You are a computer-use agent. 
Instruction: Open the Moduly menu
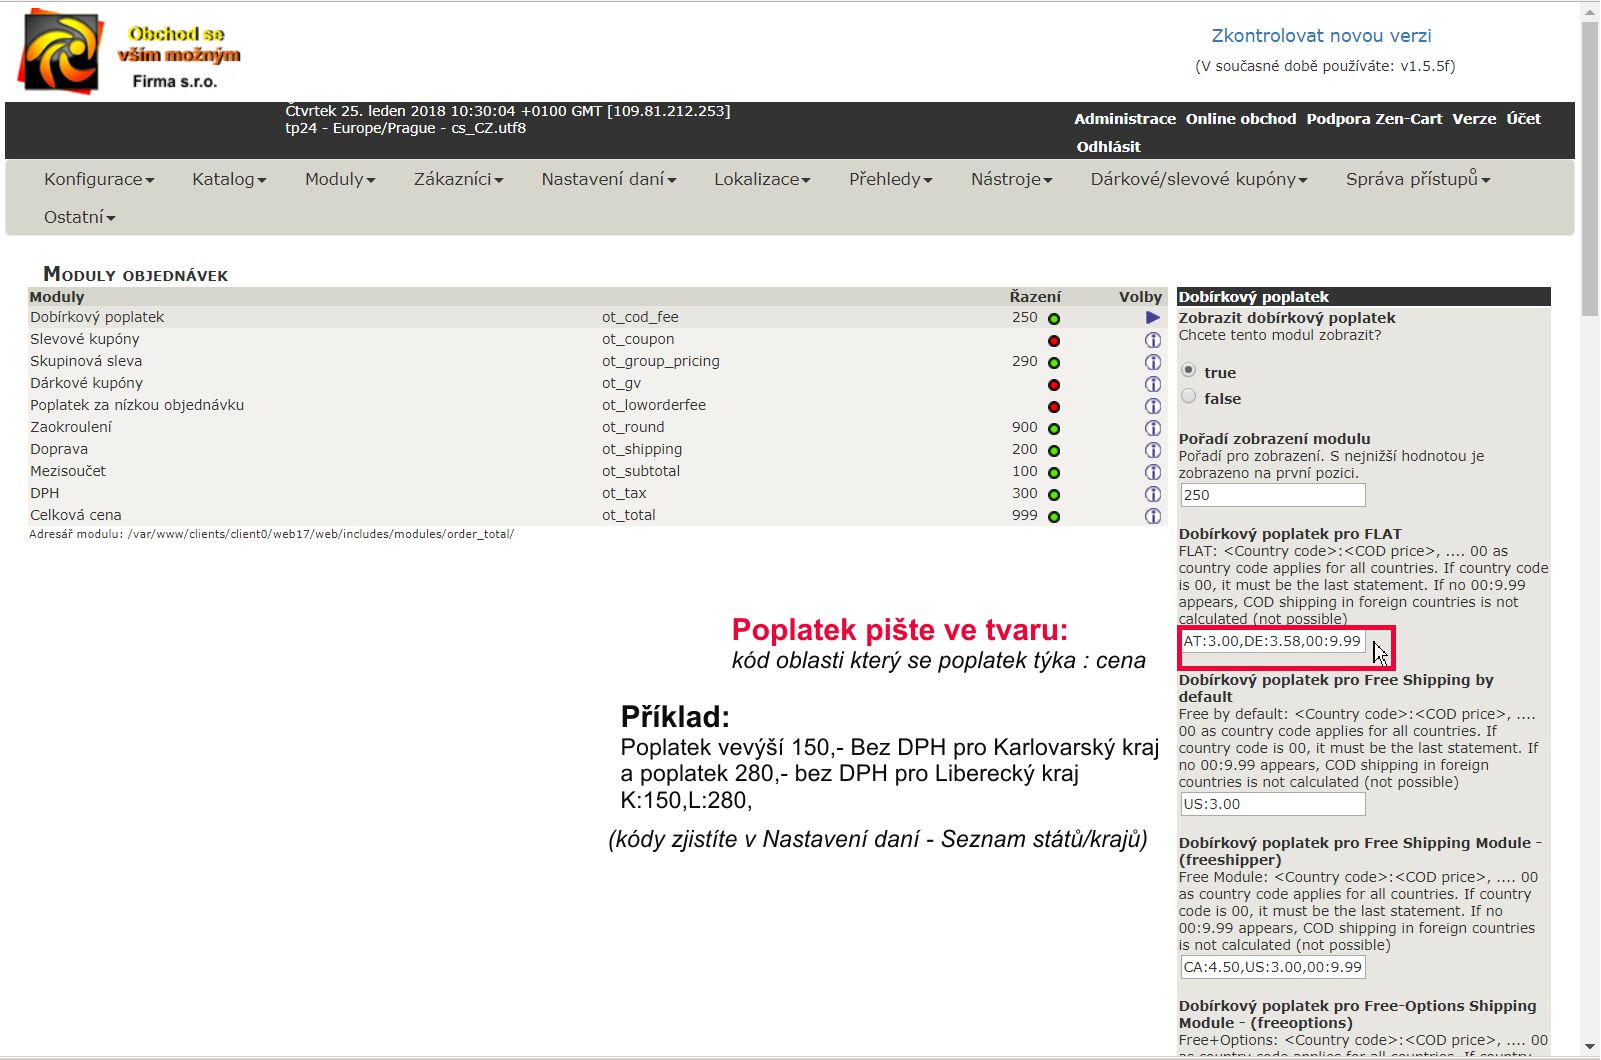coord(340,179)
